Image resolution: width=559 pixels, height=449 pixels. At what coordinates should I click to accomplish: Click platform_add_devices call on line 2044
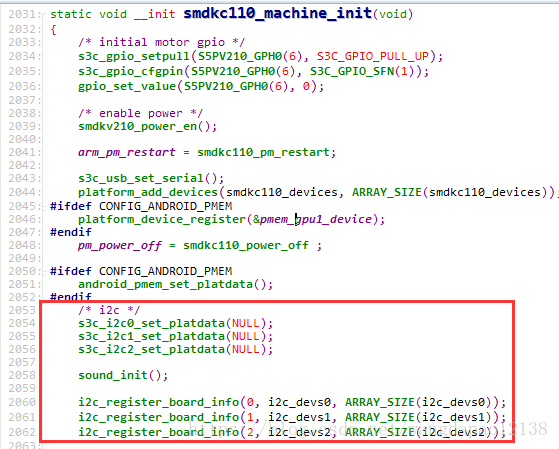148,193
